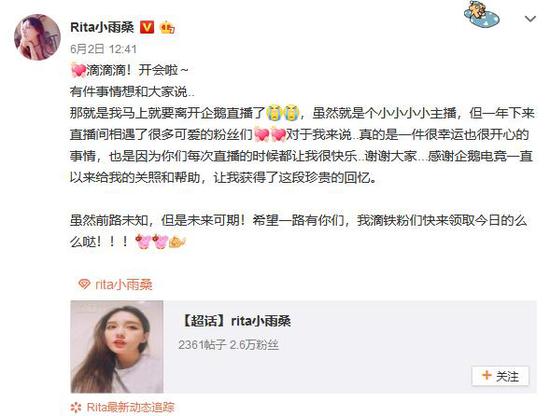Click the yellow duck emoji in the post
The width and height of the screenshot is (550, 416).
(177, 242)
